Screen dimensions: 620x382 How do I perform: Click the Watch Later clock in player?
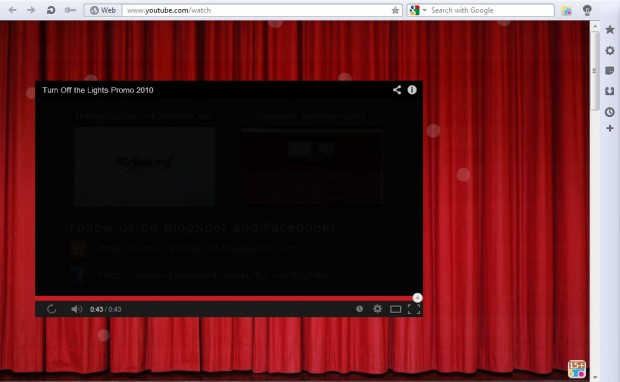[359, 309]
